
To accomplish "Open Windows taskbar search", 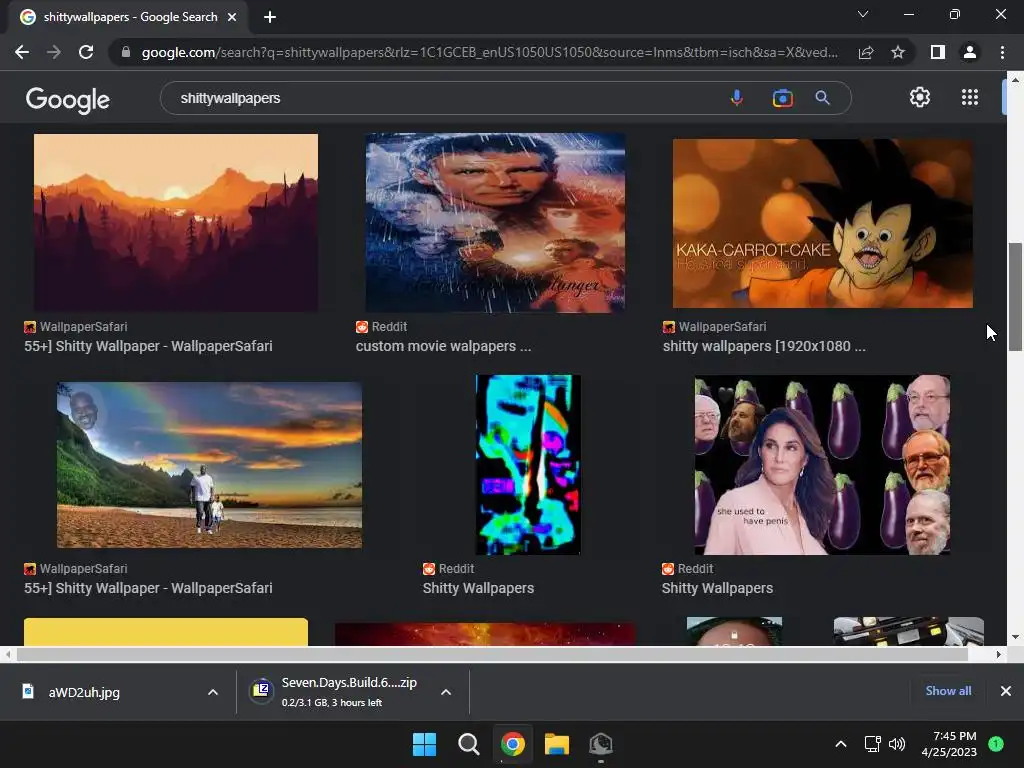I will pos(468,744).
